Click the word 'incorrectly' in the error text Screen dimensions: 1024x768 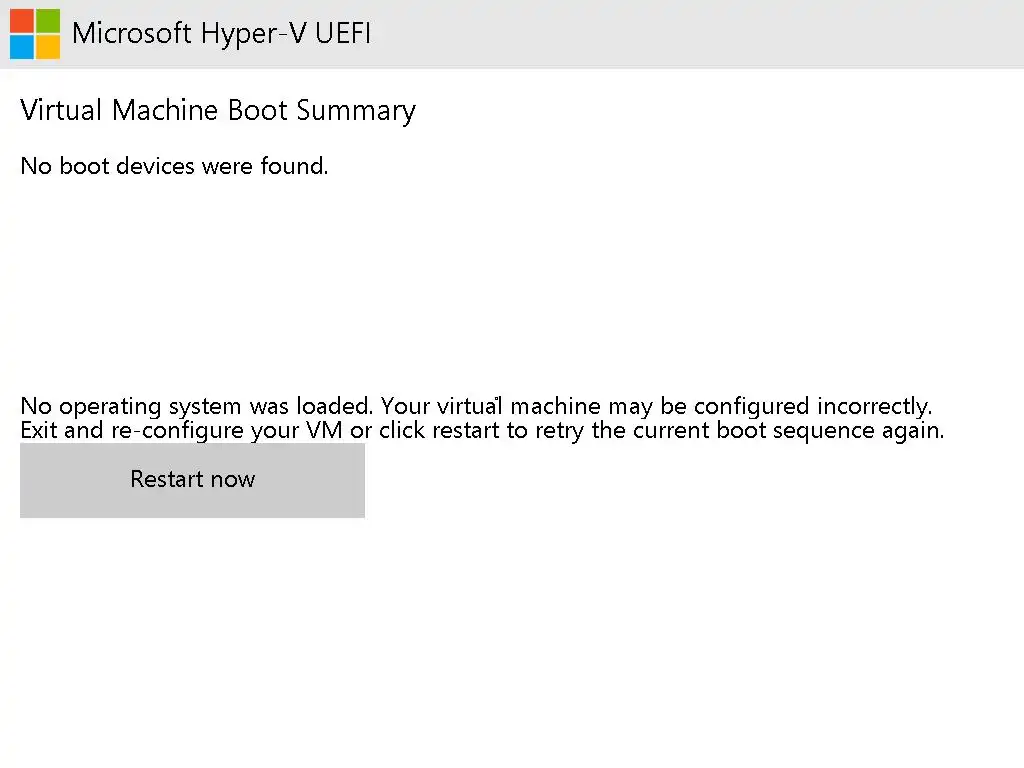tap(873, 407)
